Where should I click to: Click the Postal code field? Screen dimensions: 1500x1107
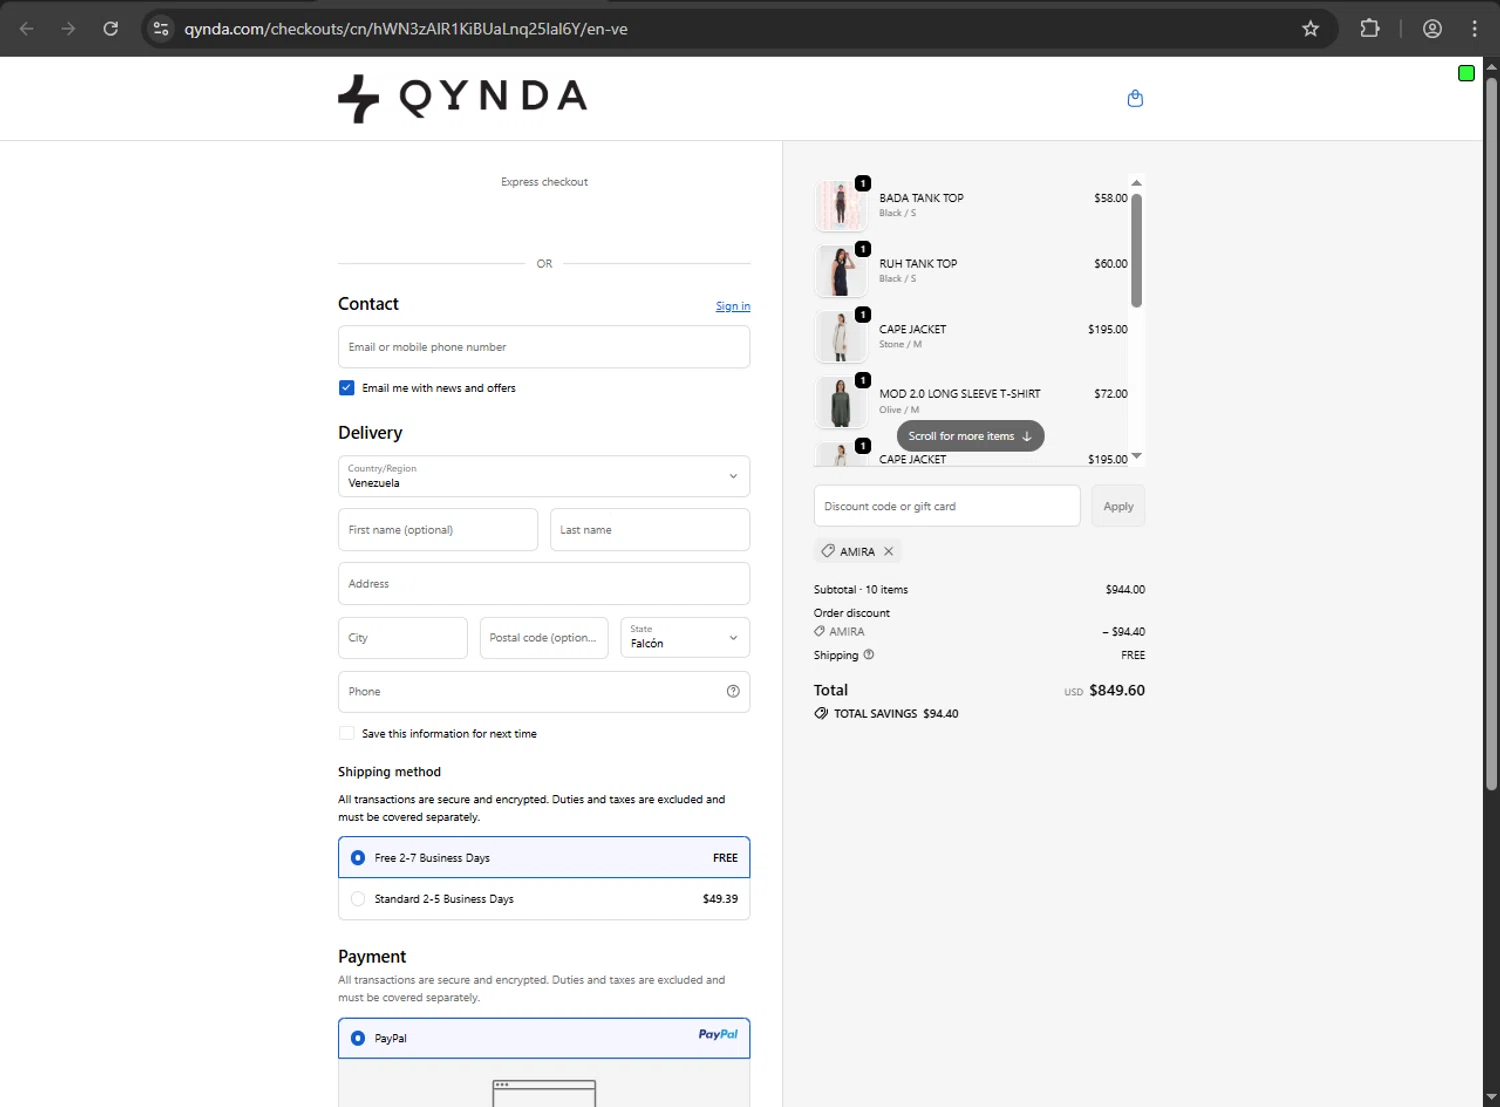point(544,637)
